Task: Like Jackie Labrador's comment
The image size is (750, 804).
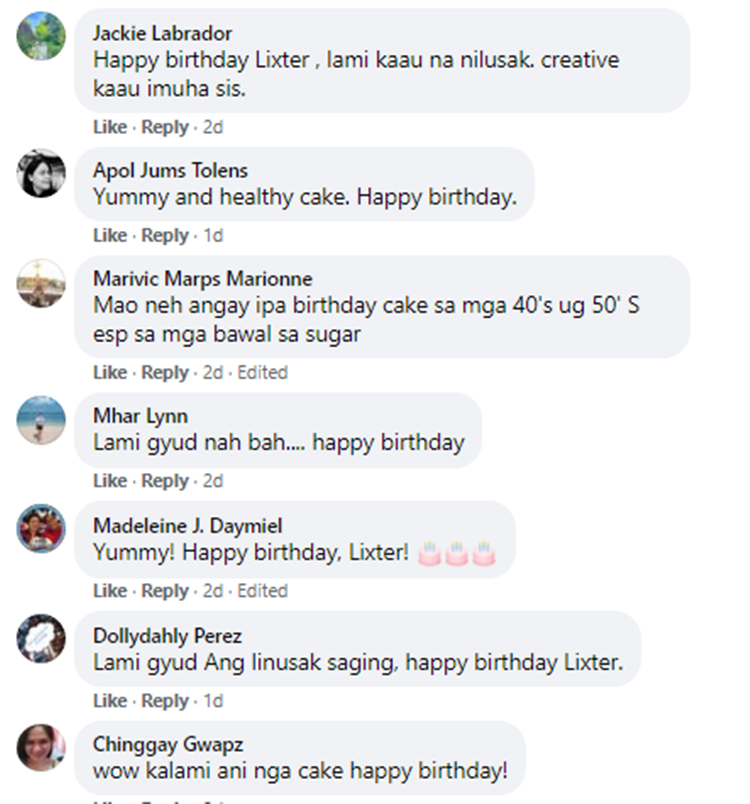Action: [110, 127]
